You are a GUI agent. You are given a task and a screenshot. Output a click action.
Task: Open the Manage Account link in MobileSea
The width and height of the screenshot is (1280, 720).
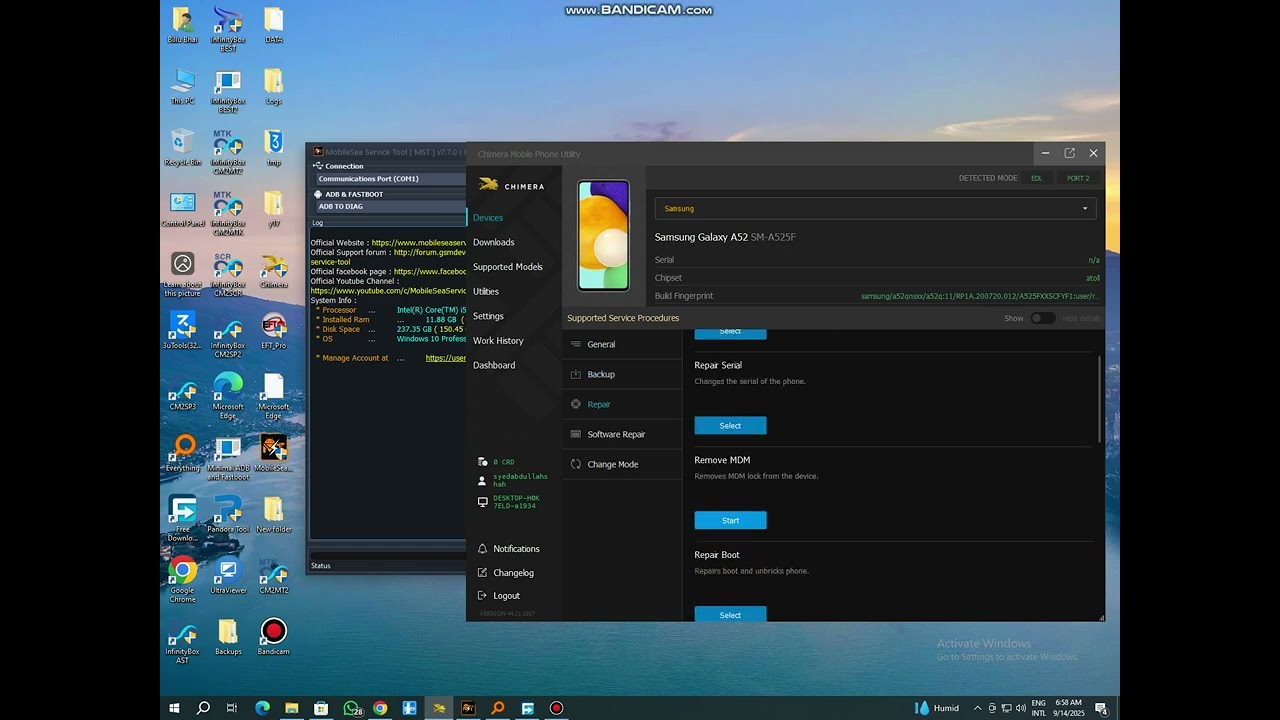[x=446, y=358]
